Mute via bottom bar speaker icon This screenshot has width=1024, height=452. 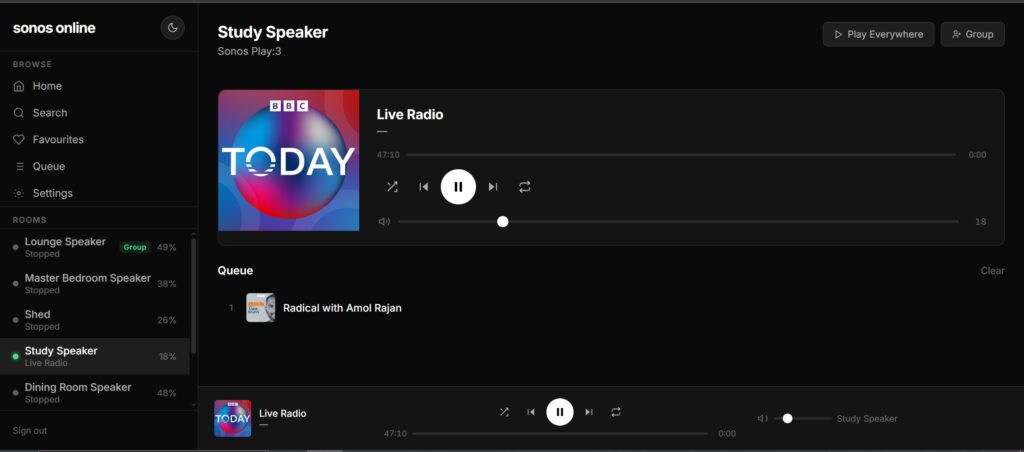coord(762,419)
